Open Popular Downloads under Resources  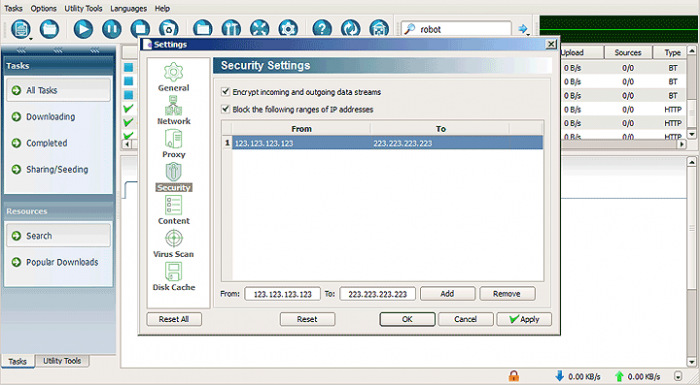tap(58, 262)
